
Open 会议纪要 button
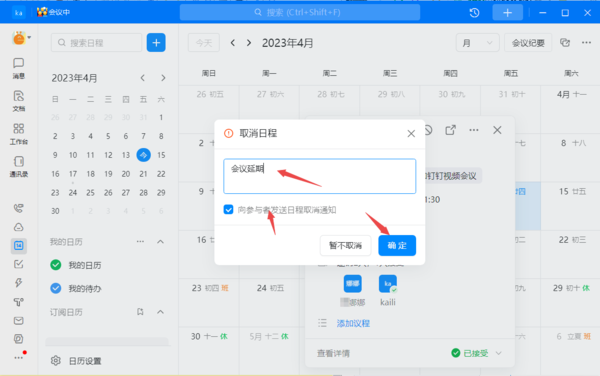[528, 42]
